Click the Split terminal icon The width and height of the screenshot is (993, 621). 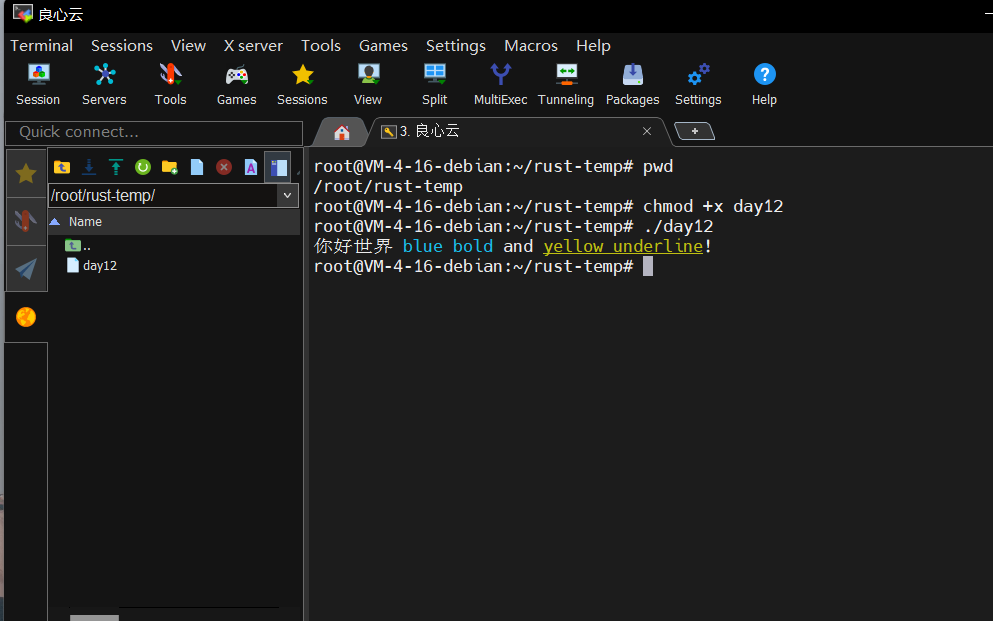[x=434, y=84]
